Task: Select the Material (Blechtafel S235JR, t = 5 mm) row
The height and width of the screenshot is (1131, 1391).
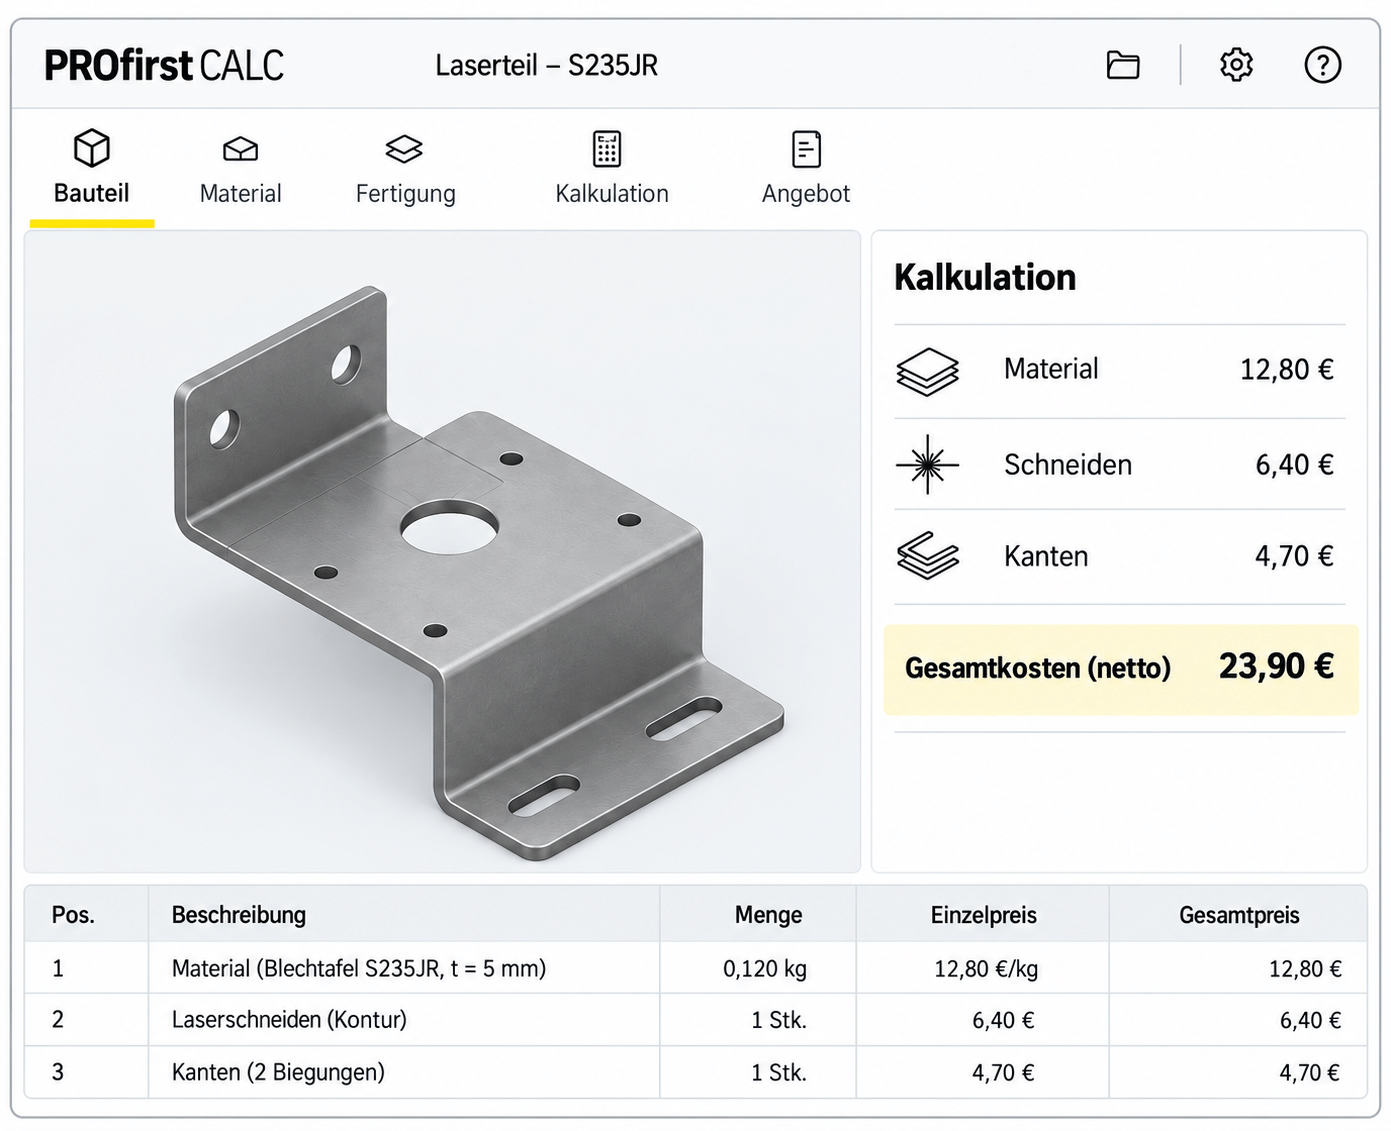Action: click(x=696, y=968)
